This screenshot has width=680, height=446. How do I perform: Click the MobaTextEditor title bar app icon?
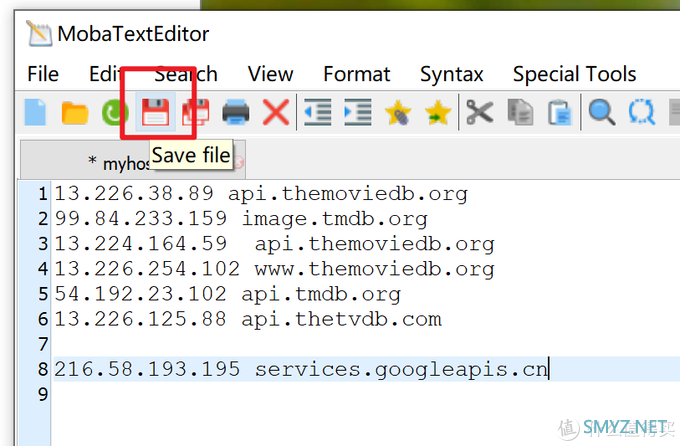tap(39, 33)
